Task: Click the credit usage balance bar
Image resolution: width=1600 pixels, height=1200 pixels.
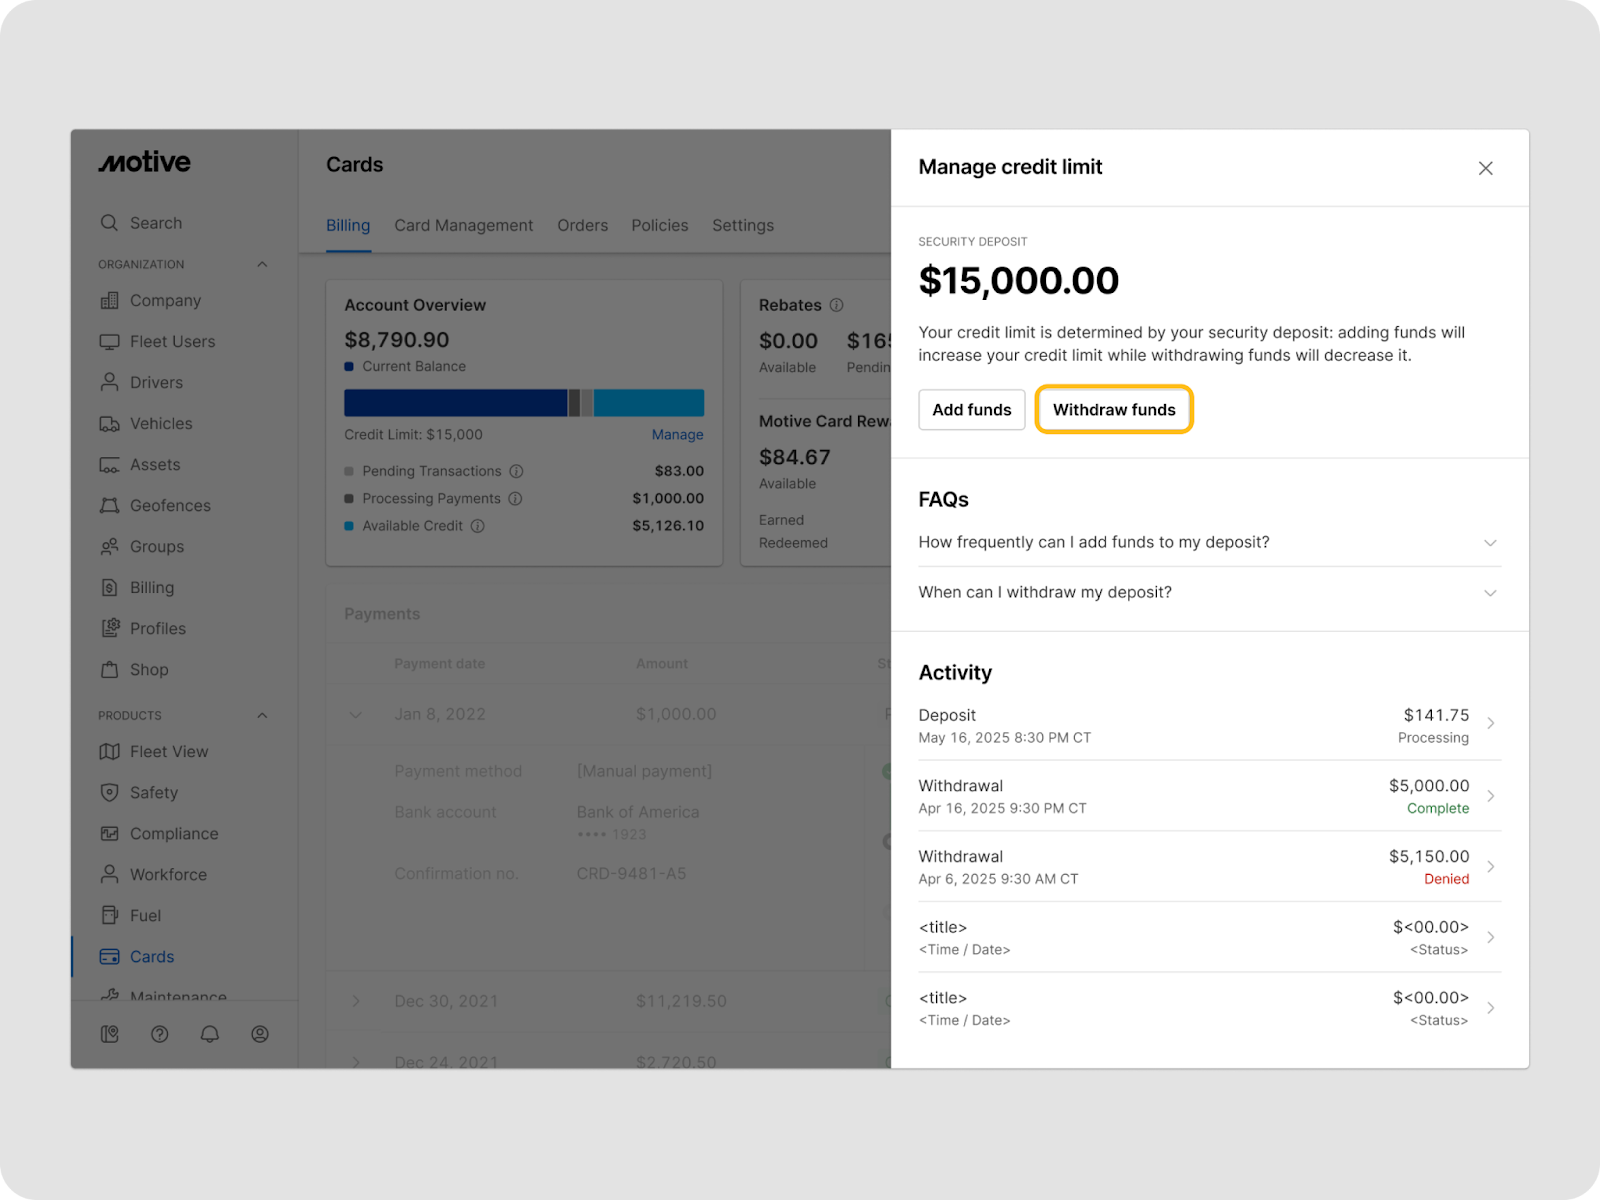Action: [523, 403]
